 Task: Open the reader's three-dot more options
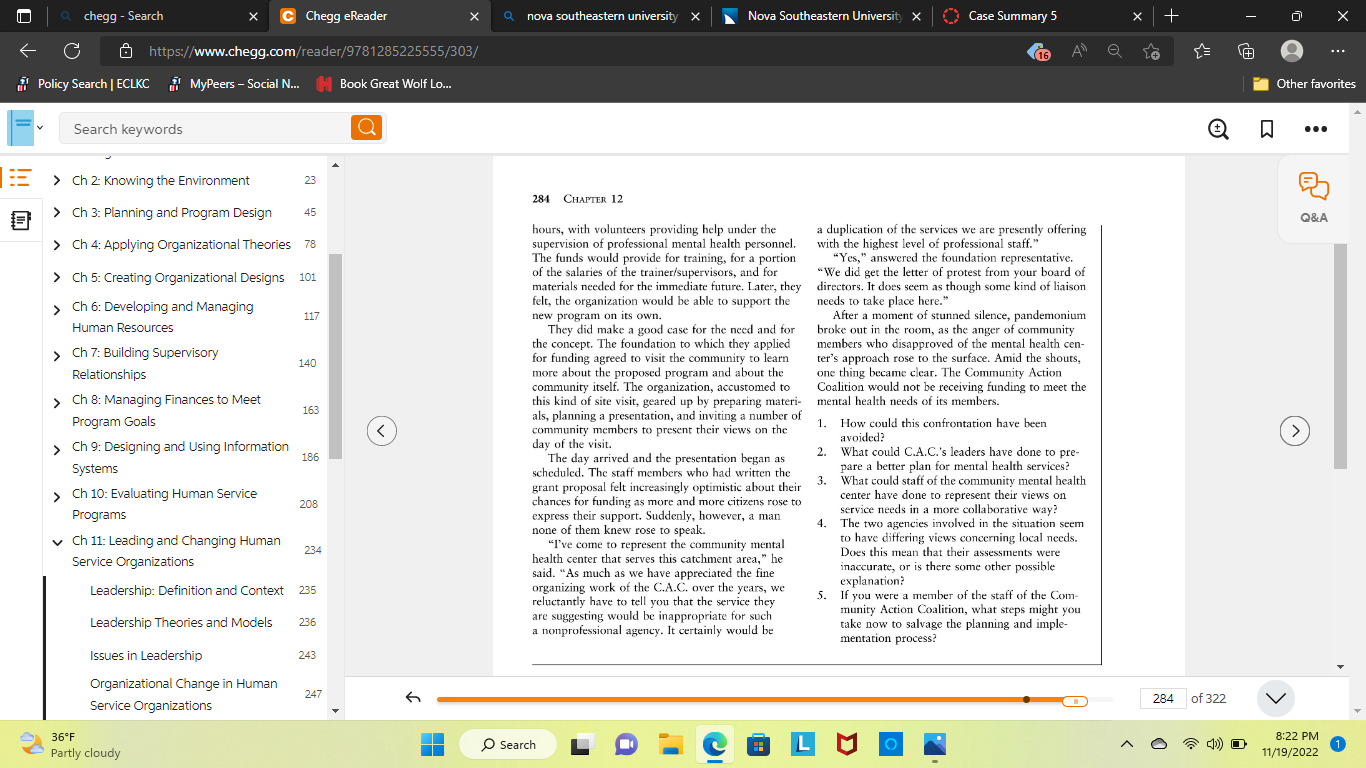1315,129
